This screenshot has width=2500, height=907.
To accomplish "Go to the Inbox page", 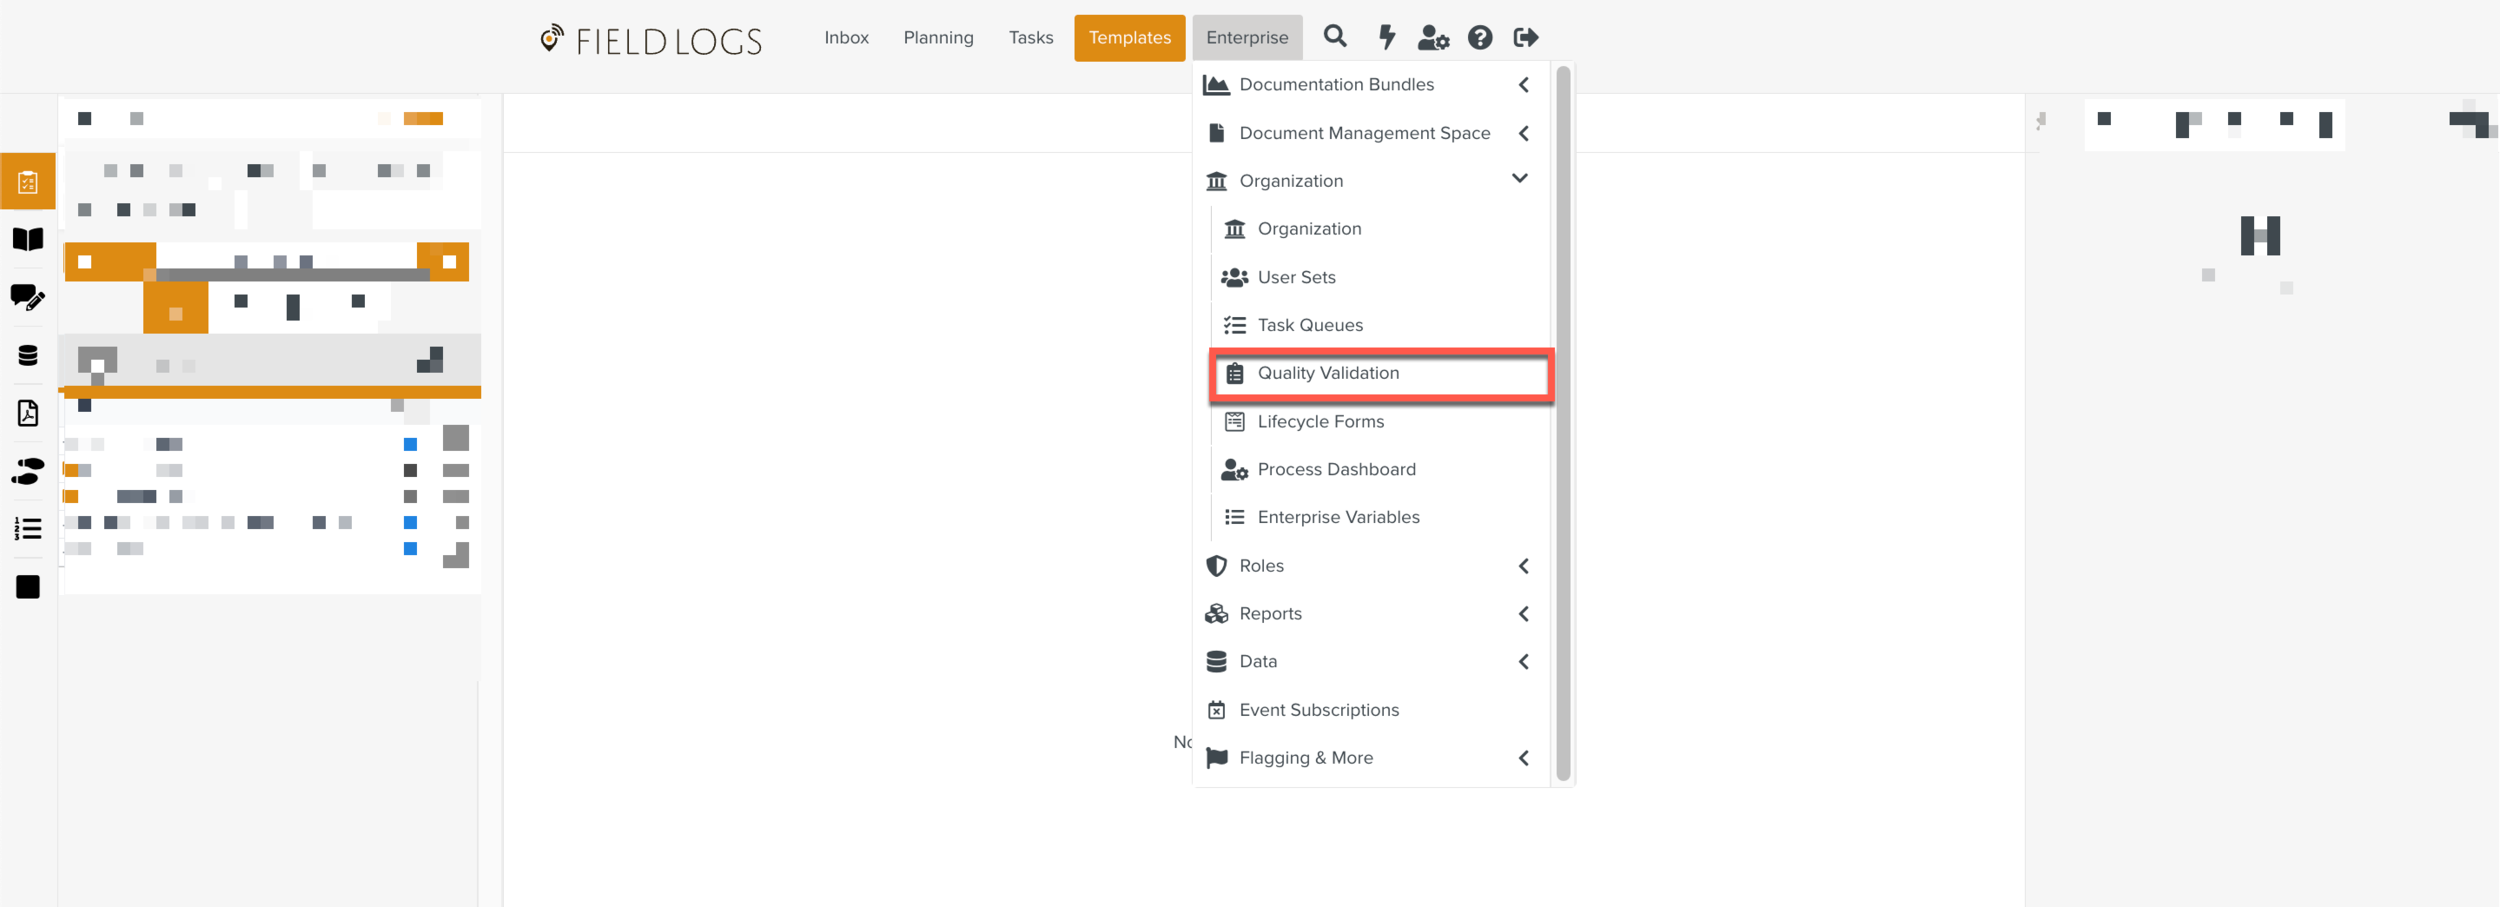I will coord(846,38).
